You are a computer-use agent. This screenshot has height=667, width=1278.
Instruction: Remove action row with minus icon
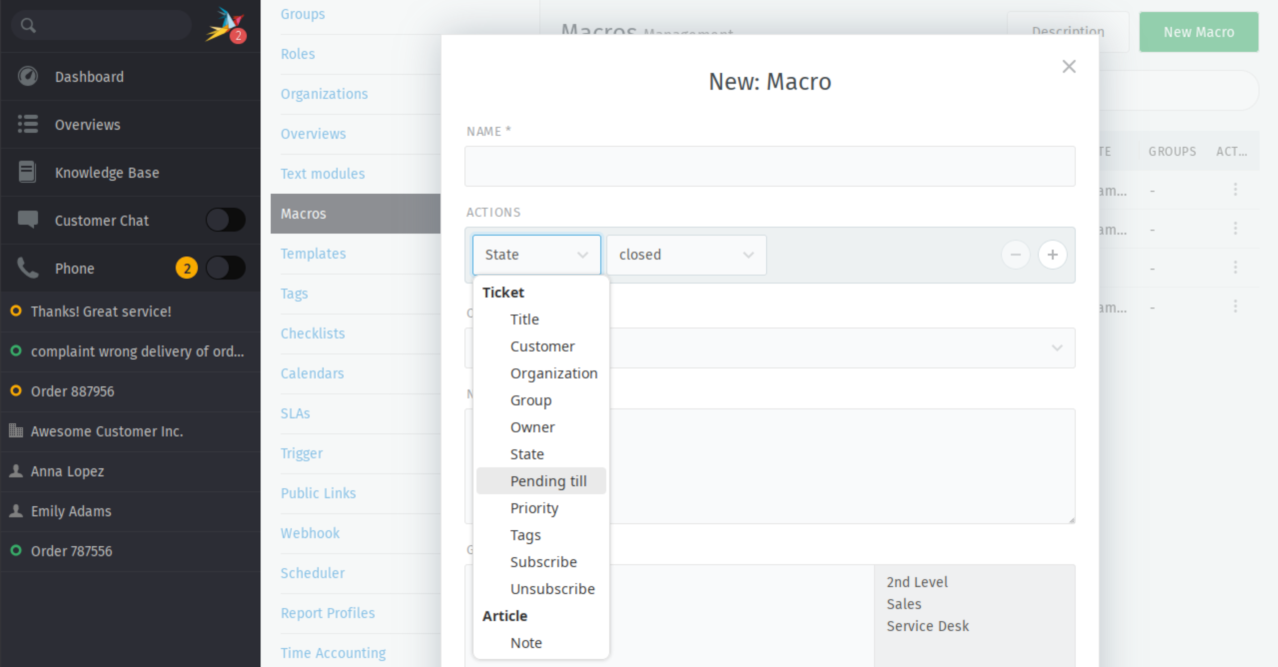click(x=1015, y=255)
